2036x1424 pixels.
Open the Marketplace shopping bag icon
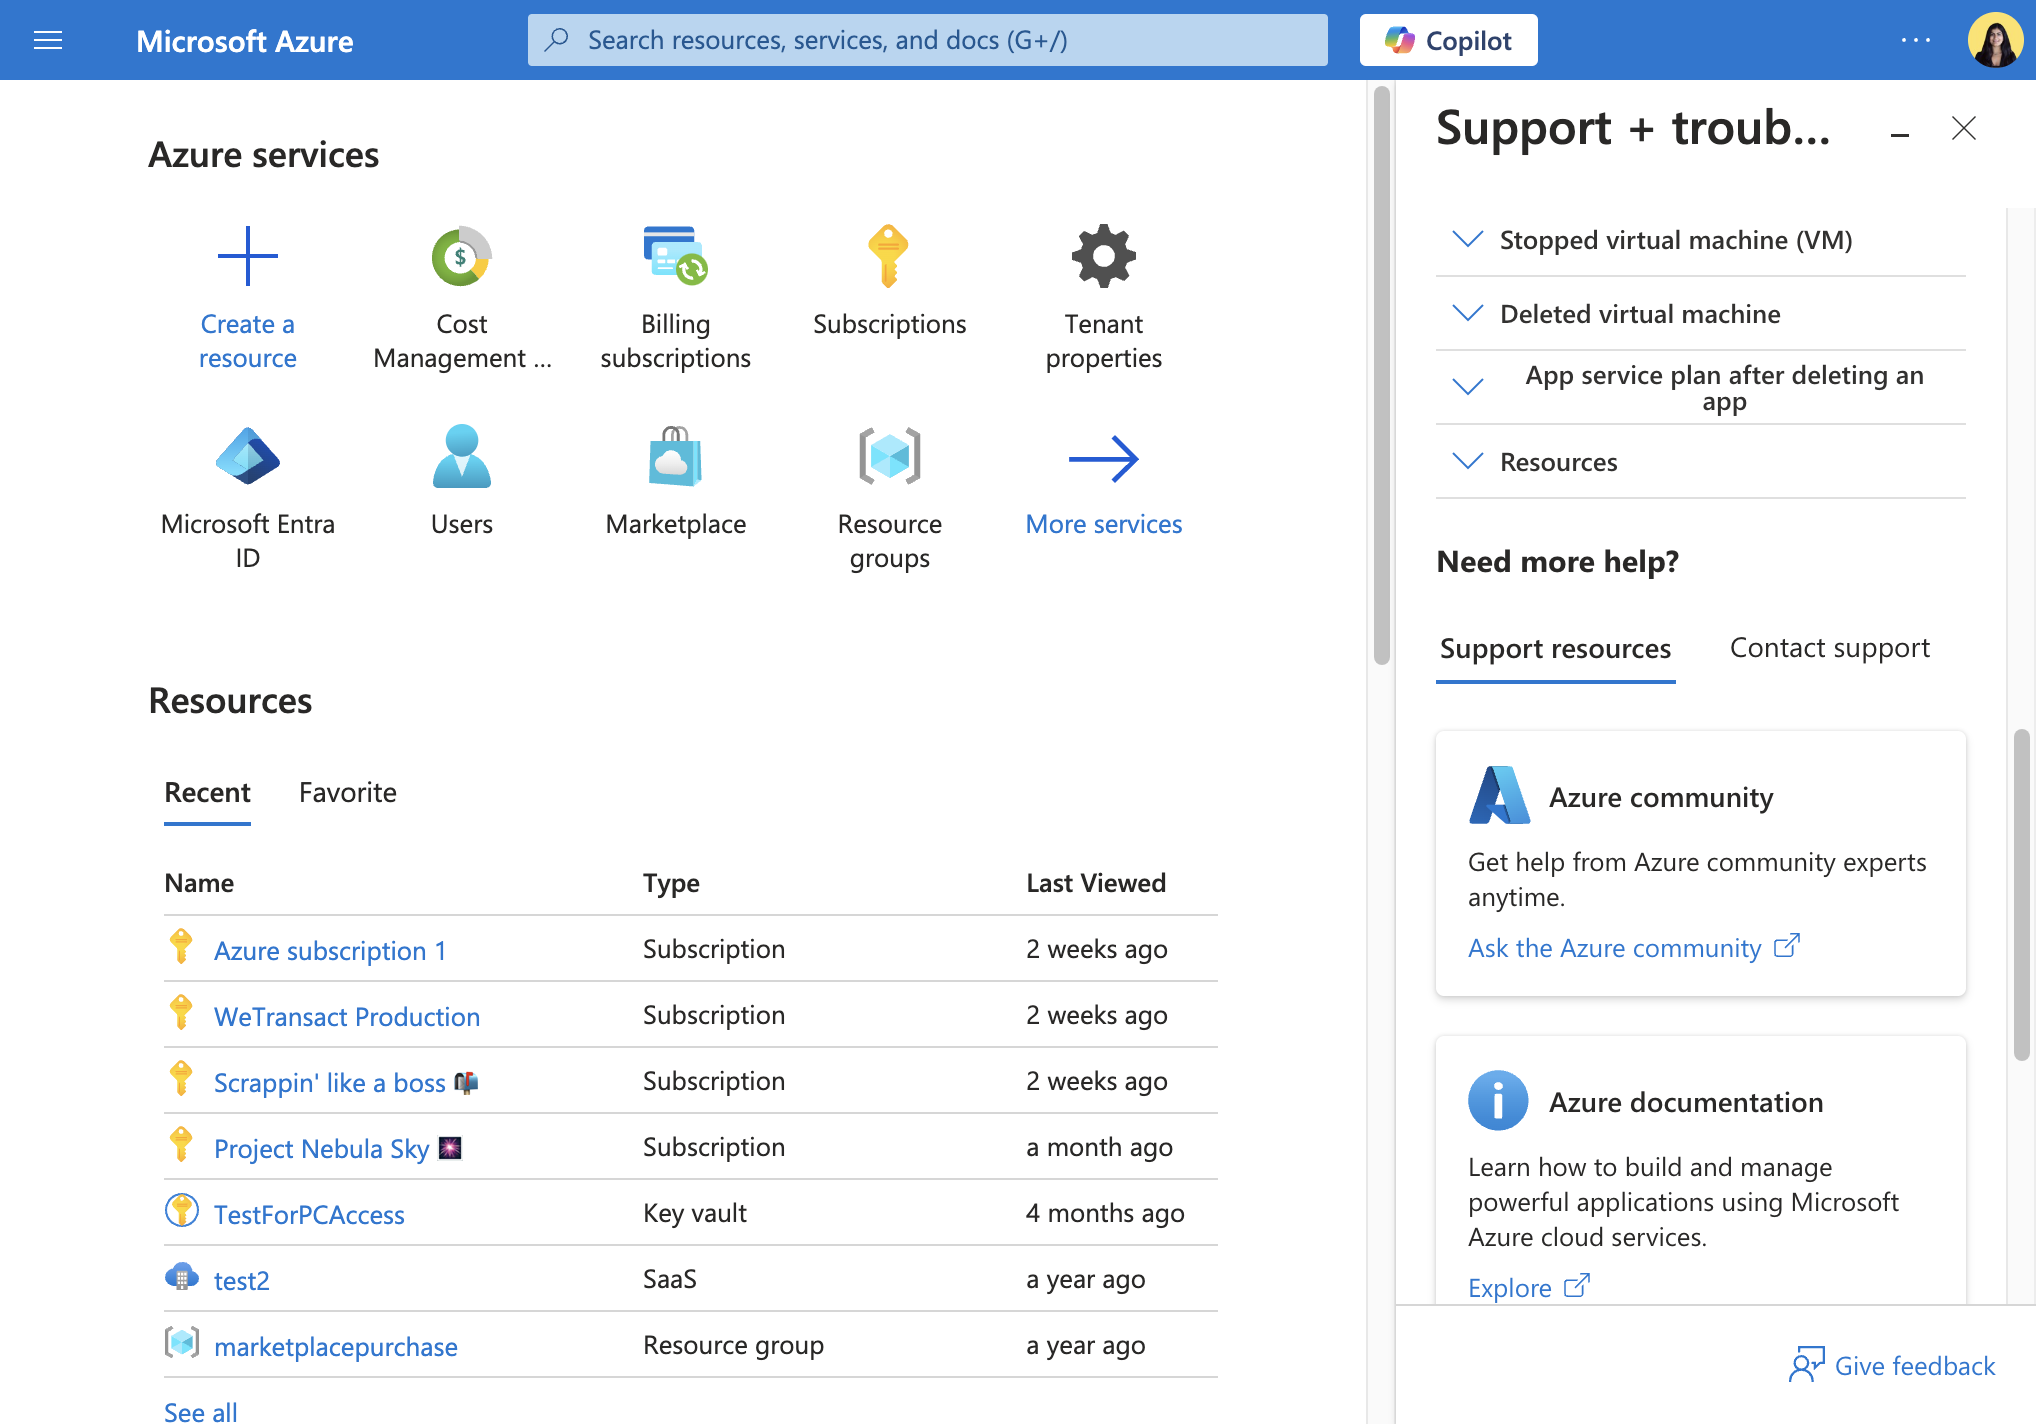675,456
